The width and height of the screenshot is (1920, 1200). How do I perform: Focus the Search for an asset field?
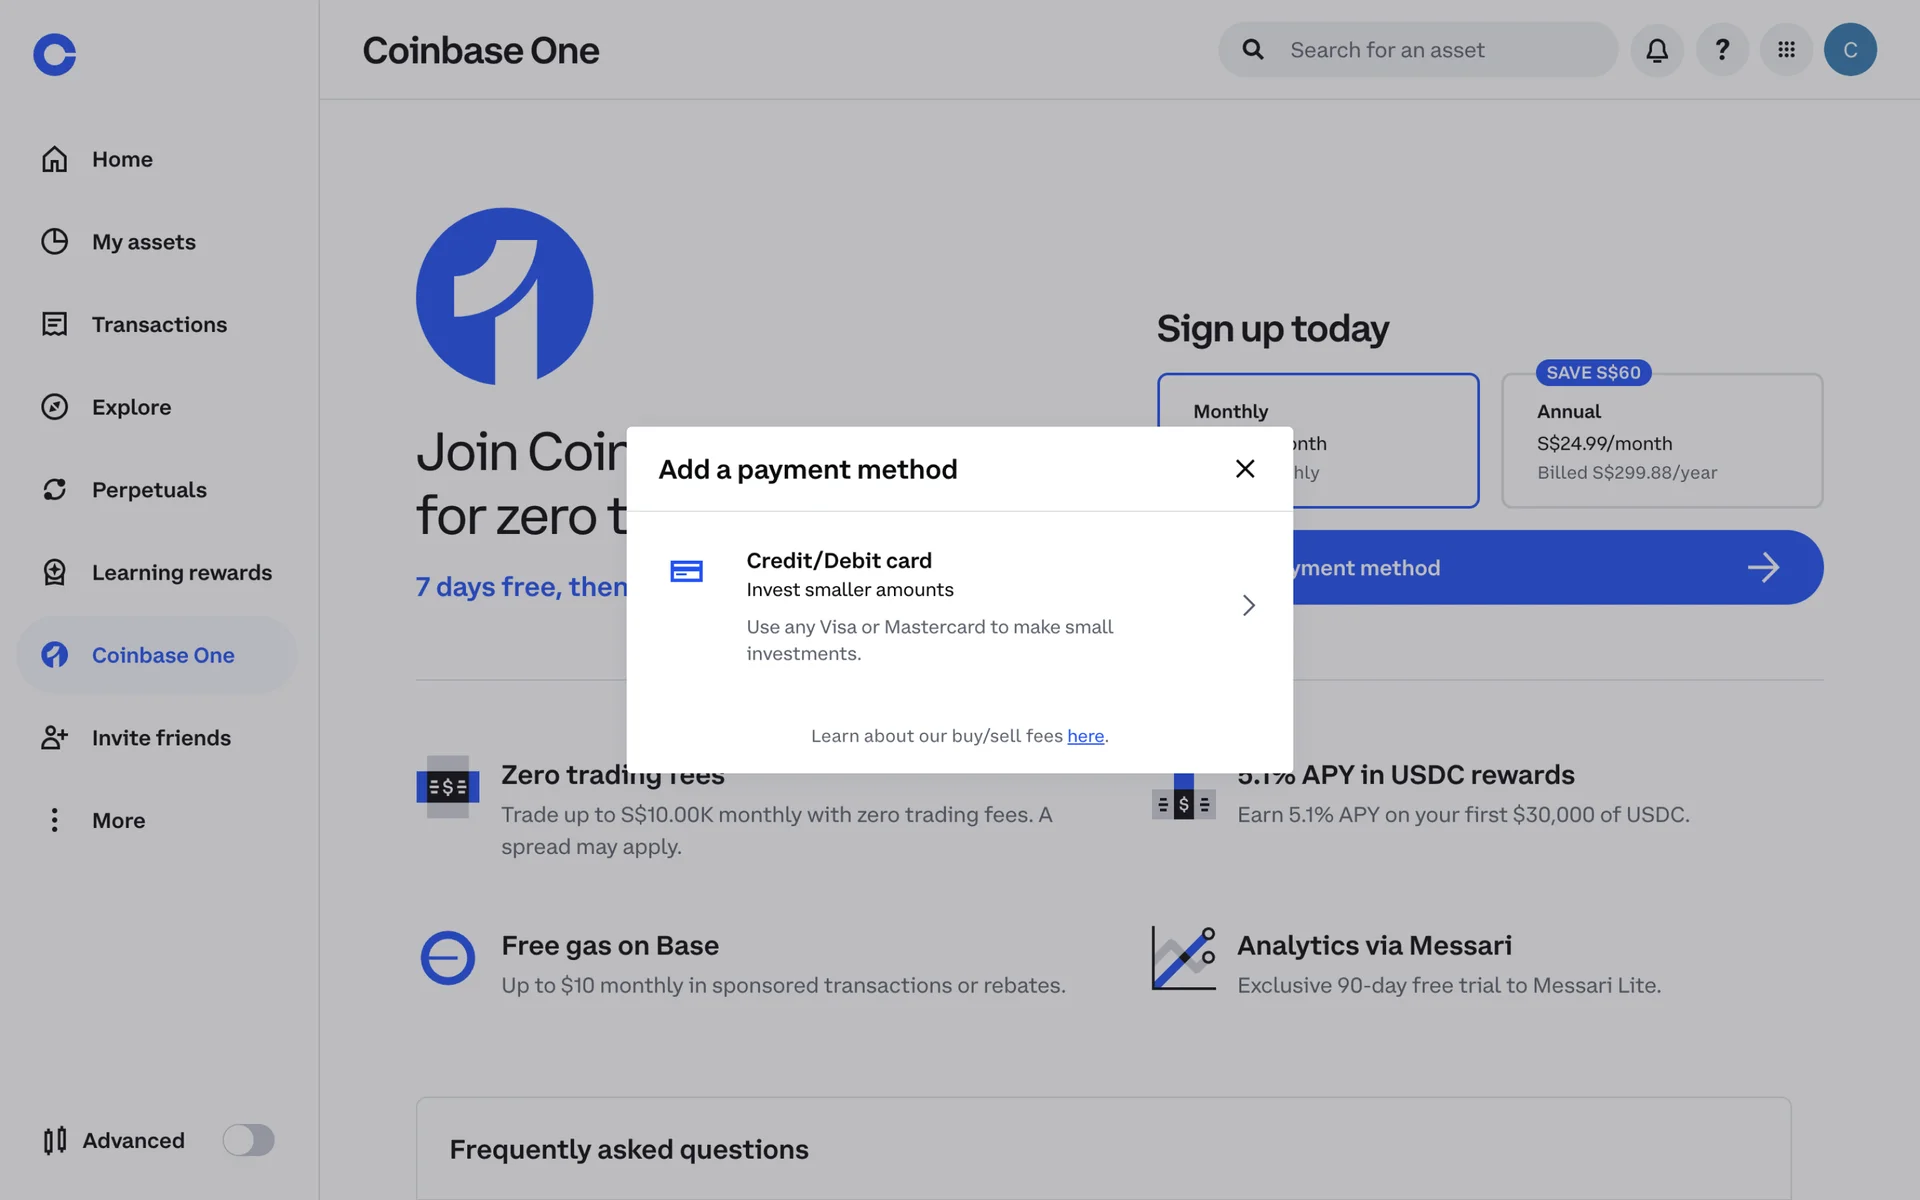click(1418, 50)
